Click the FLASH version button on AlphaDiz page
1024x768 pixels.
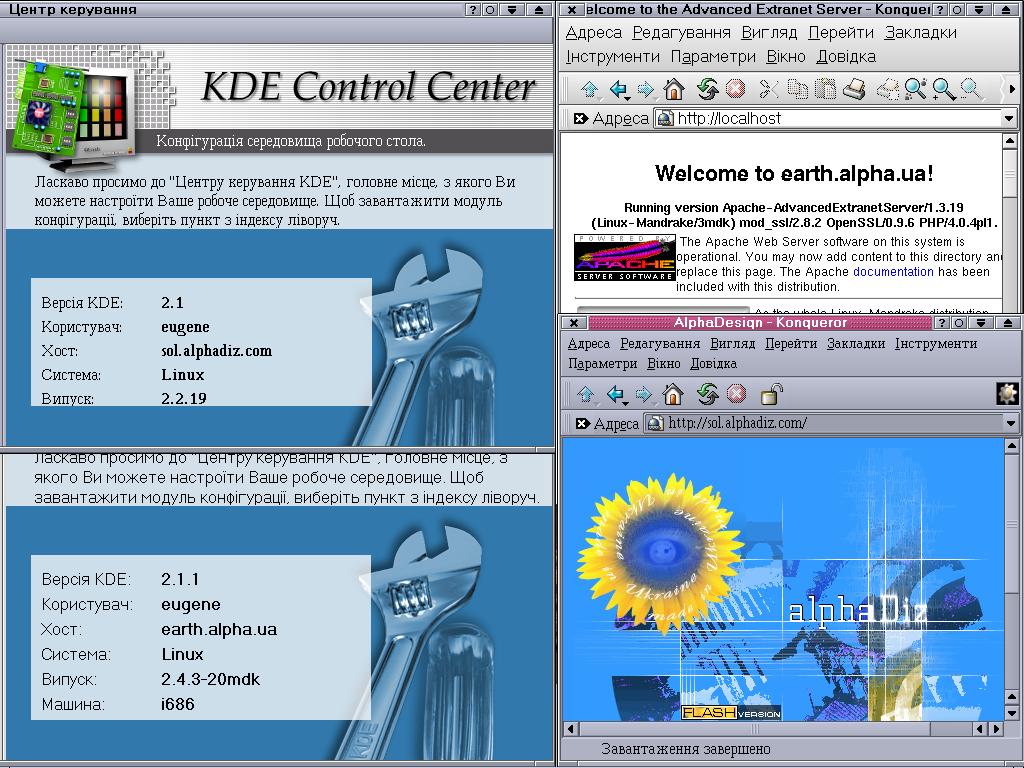[731, 713]
